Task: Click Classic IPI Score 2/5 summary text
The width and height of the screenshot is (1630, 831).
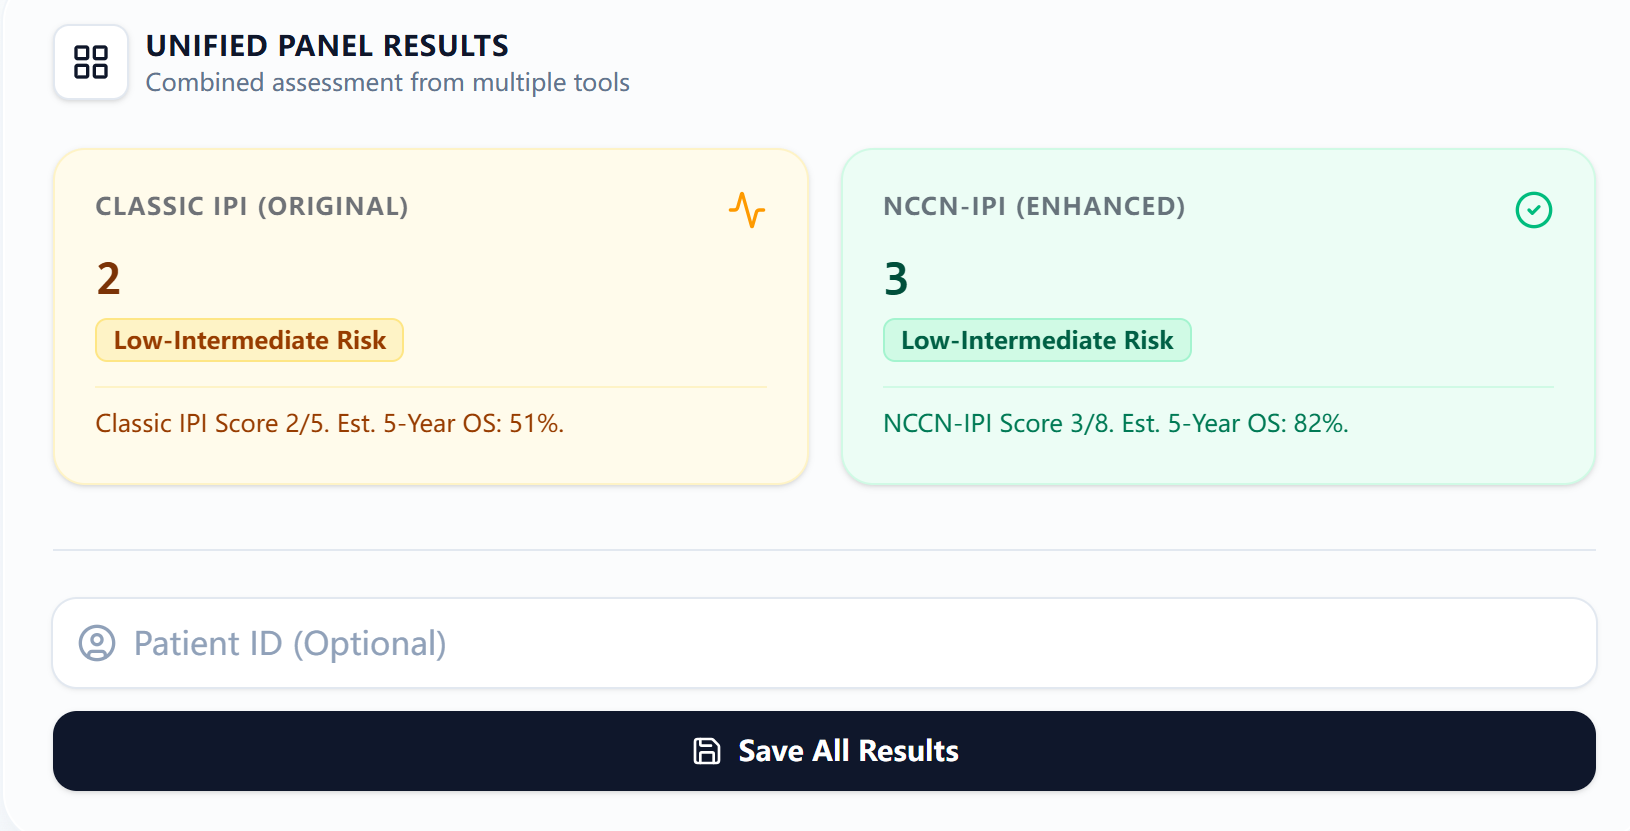Action: tap(329, 423)
